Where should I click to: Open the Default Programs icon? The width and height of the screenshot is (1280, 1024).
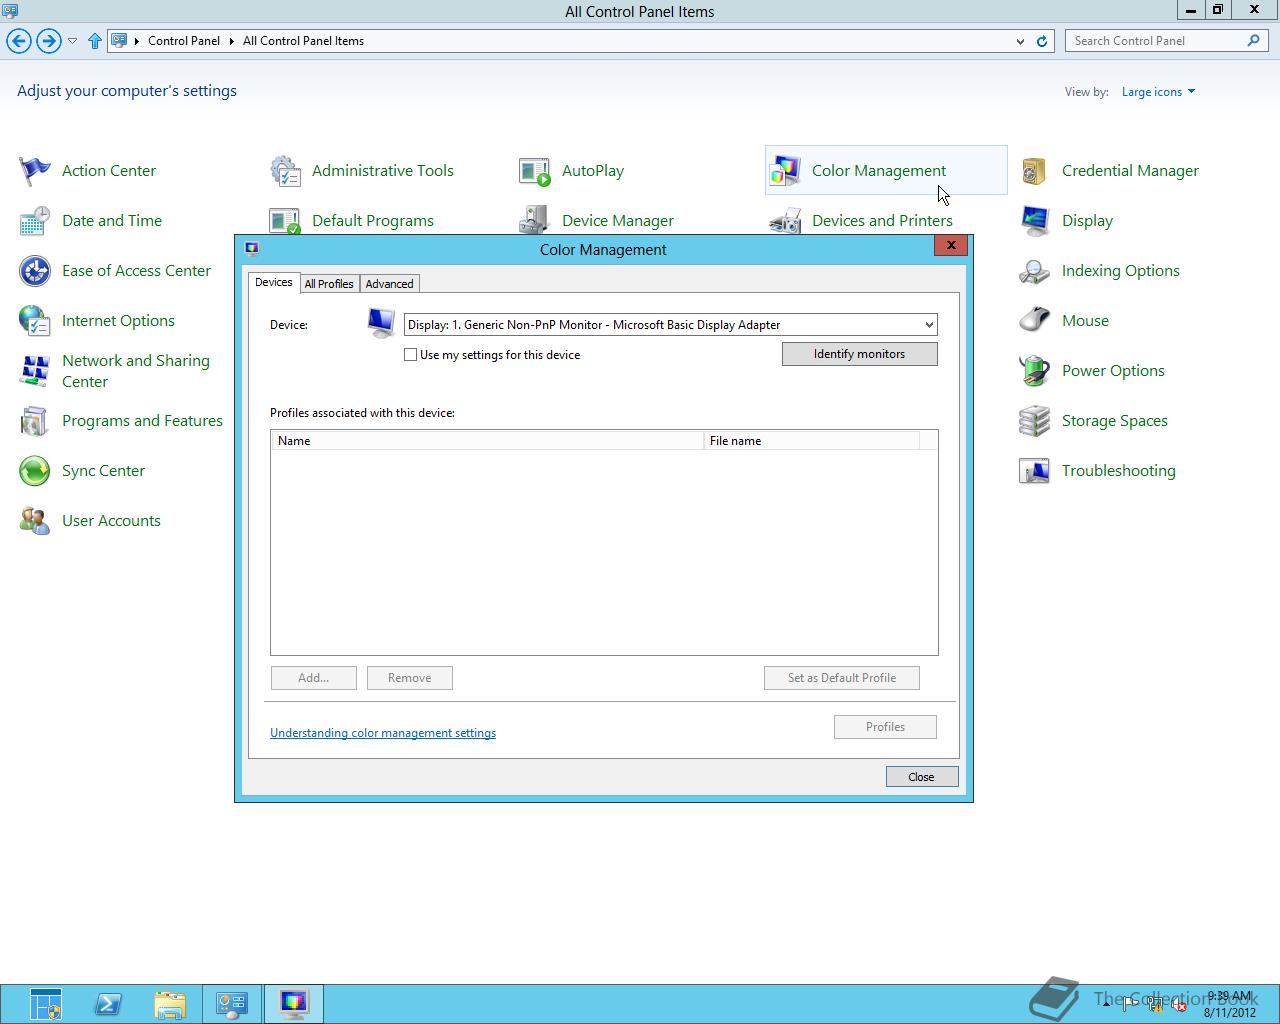[285, 221]
